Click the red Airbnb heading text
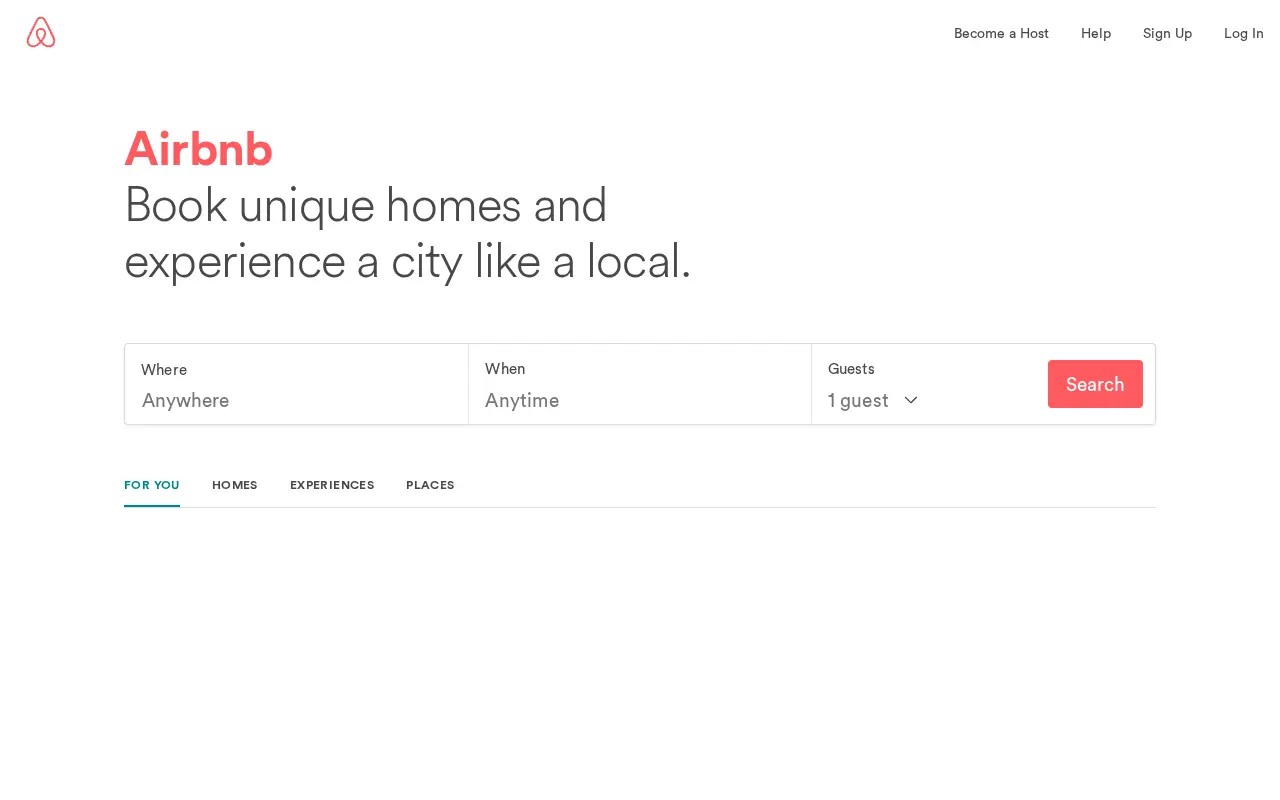This screenshot has height=800, width=1280. (x=198, y=149)
